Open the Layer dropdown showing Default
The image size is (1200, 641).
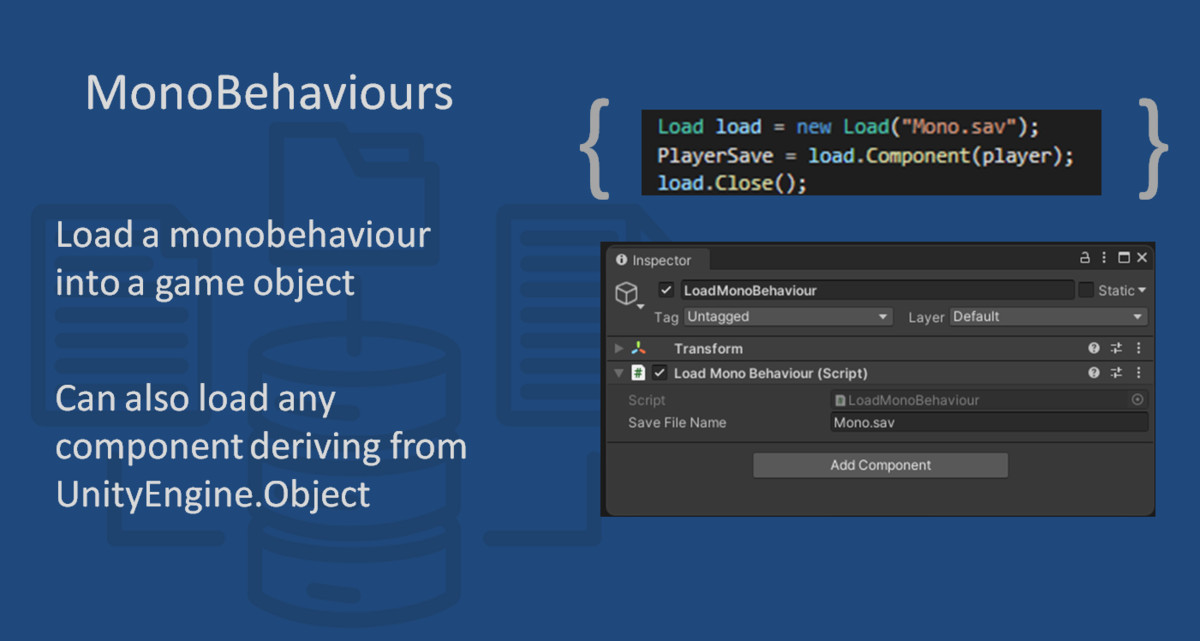[x=1048, y=316]
